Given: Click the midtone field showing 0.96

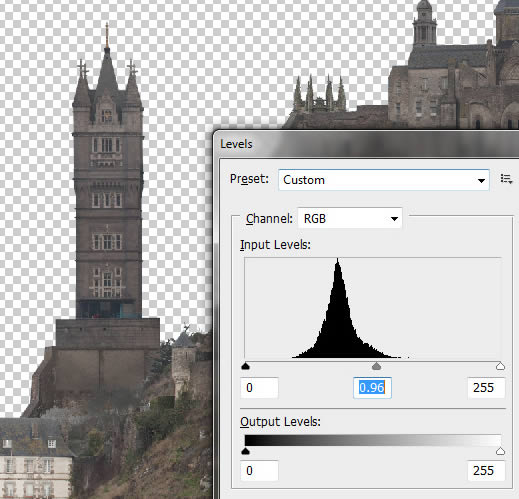Looking at the screenshot, I should point(372,388).
